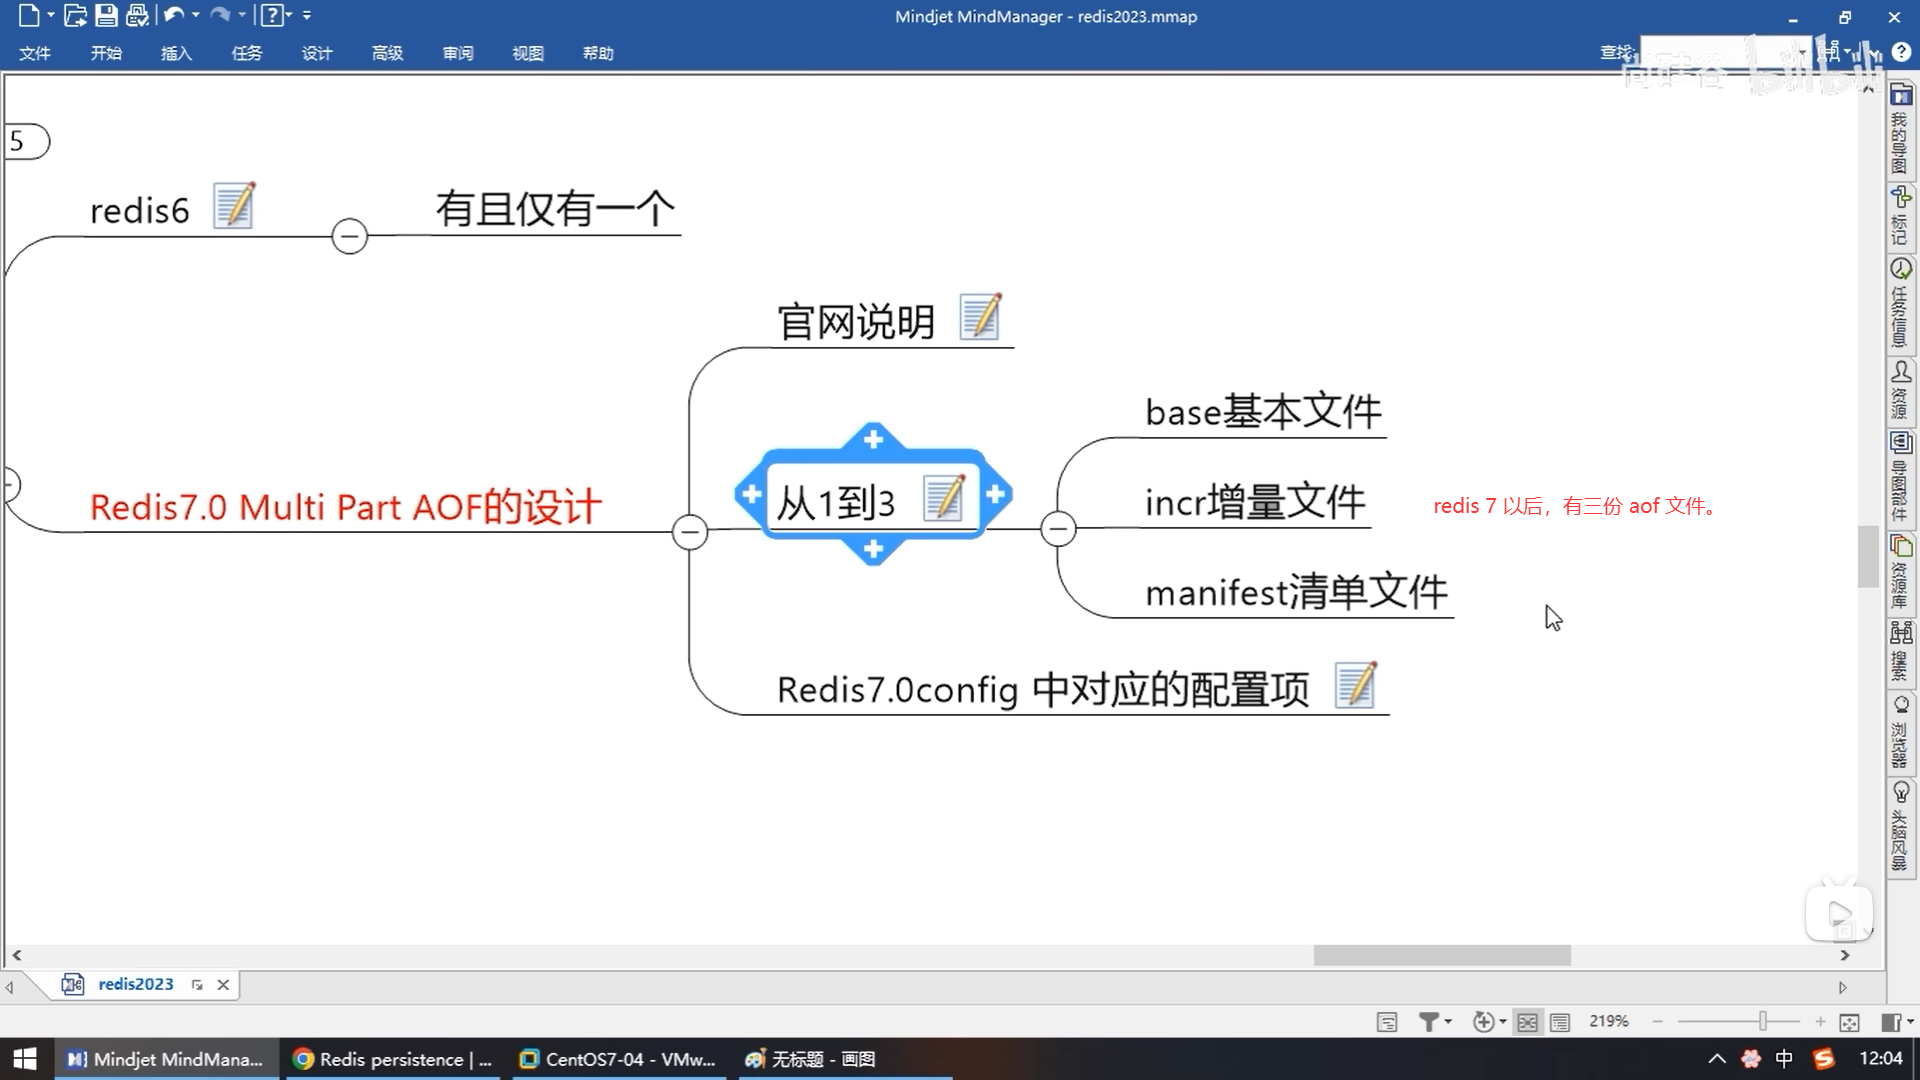Viewport: 1920px width, 1080px height.
Task: Collapse the redis6 branch
Action: [349, 236]
